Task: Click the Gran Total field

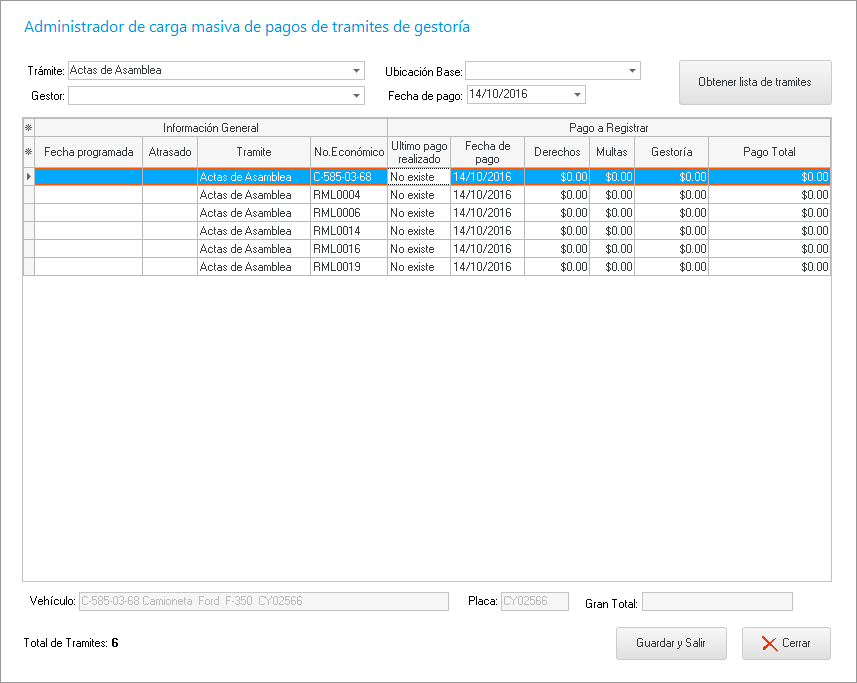Action: [x=717, y=602]
